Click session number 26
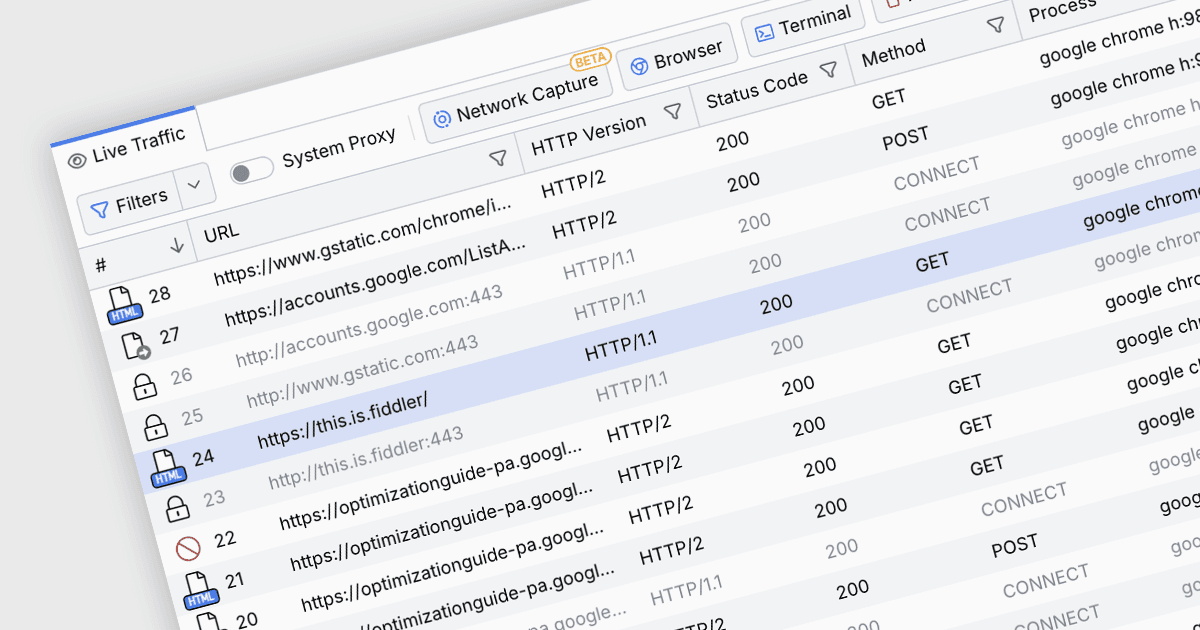Viewport: 1200px width, 630px height. (181, 376)
